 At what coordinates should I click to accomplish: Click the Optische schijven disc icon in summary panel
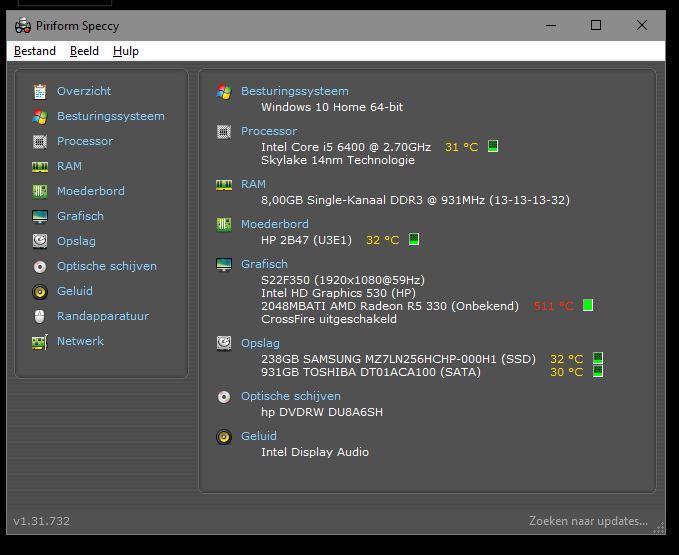coord(224,397)
